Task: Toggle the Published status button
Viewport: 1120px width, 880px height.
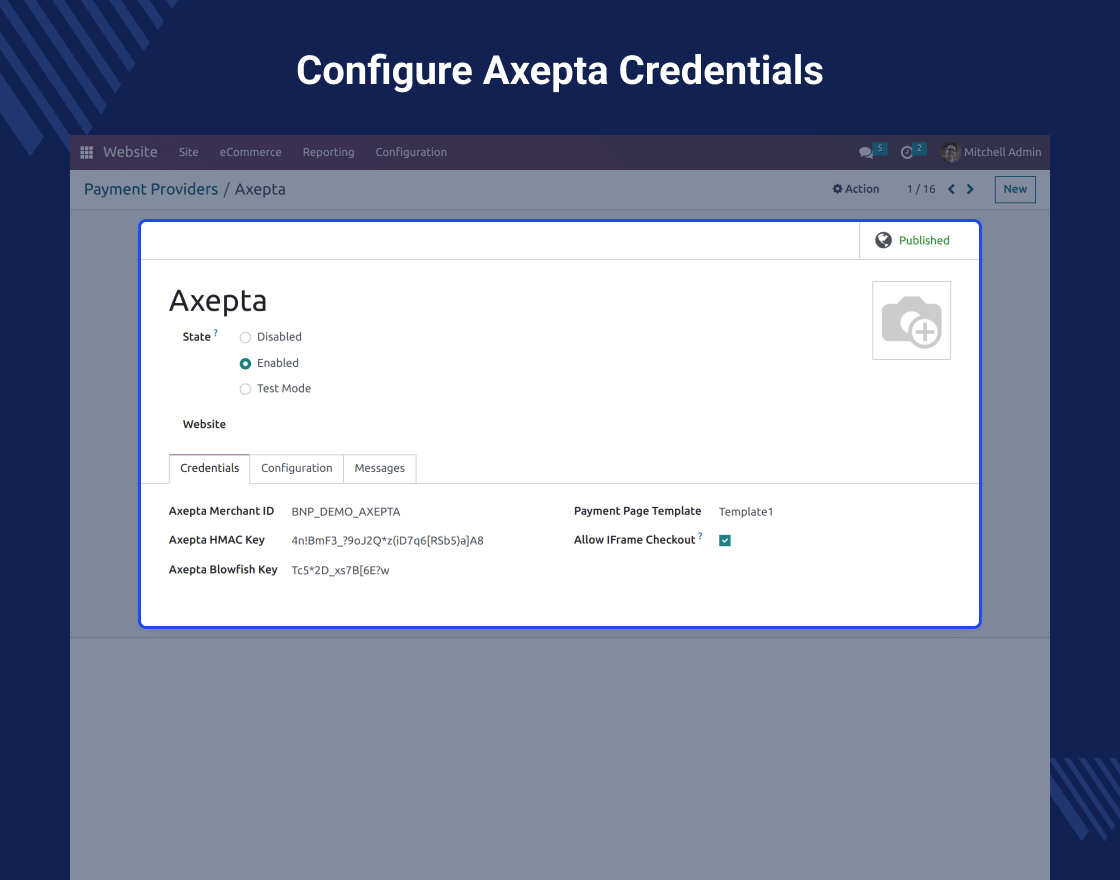Action: [x=919, y=241]
